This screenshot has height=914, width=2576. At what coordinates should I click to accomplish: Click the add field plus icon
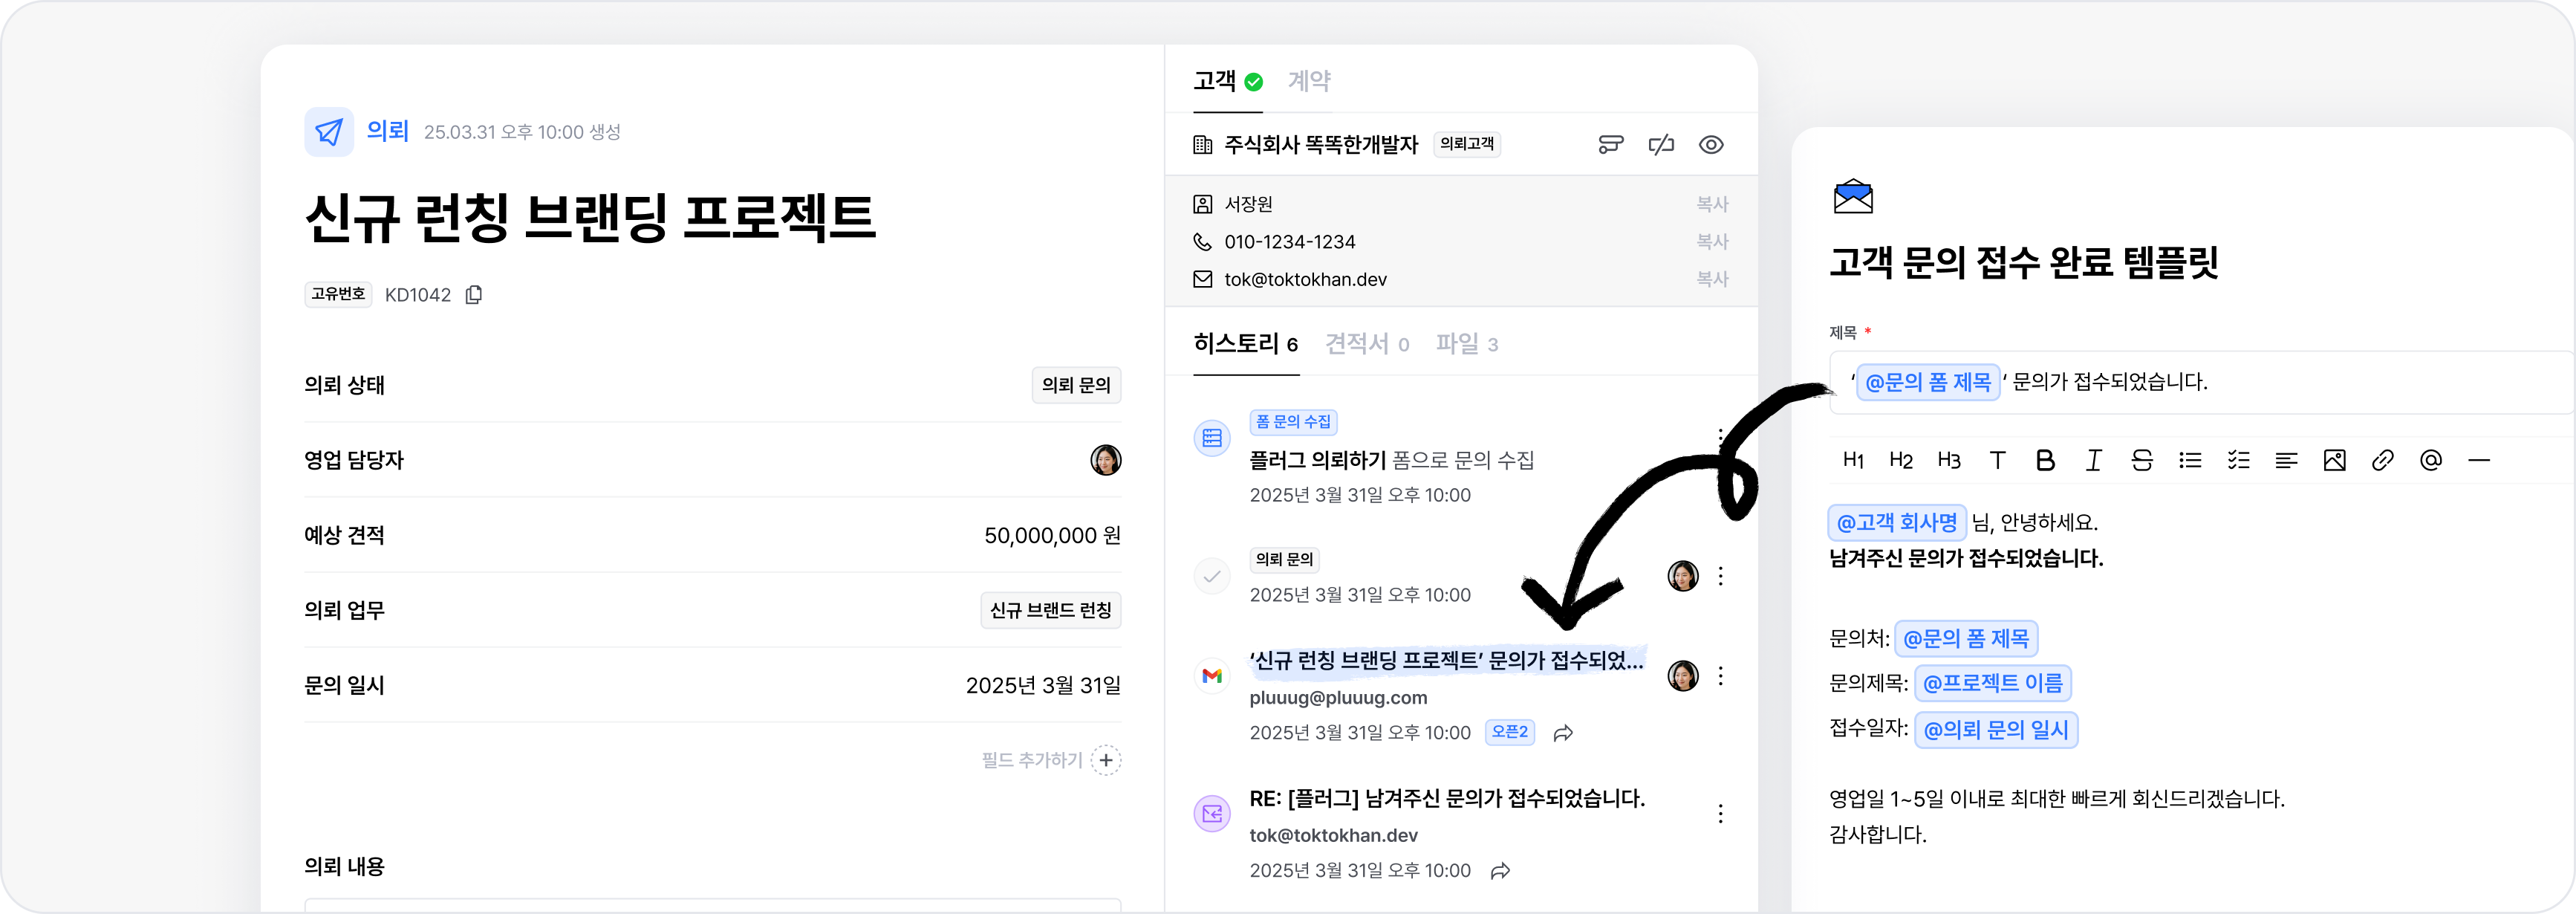coord(1106,761)
